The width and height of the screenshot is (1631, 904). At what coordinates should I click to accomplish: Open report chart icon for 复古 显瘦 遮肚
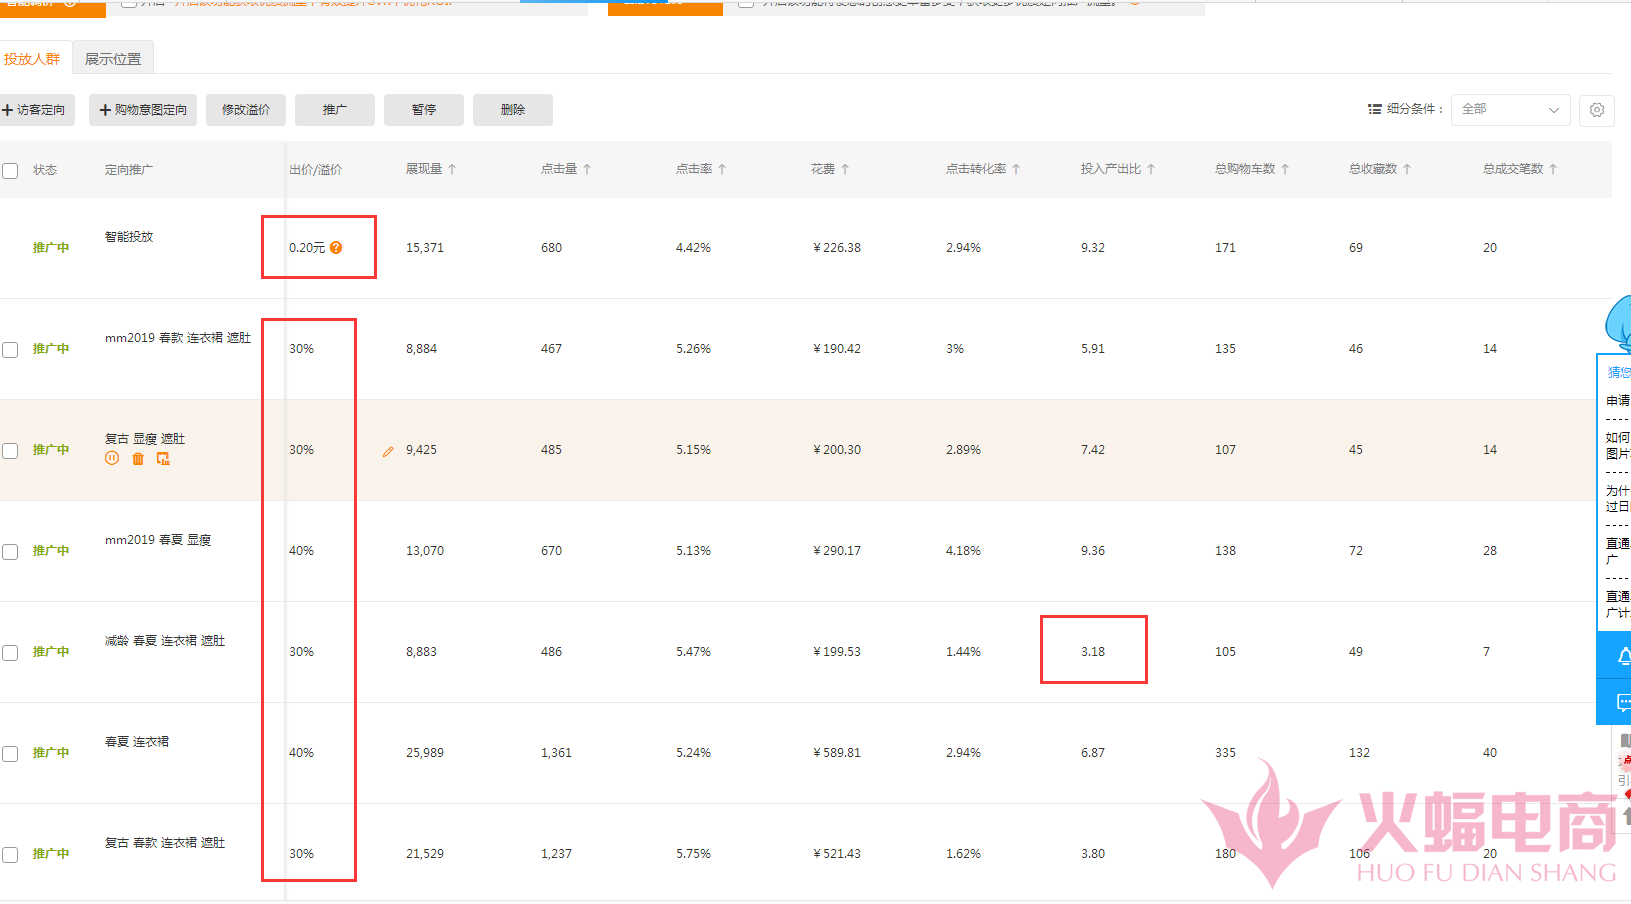(x=163, y=458)
